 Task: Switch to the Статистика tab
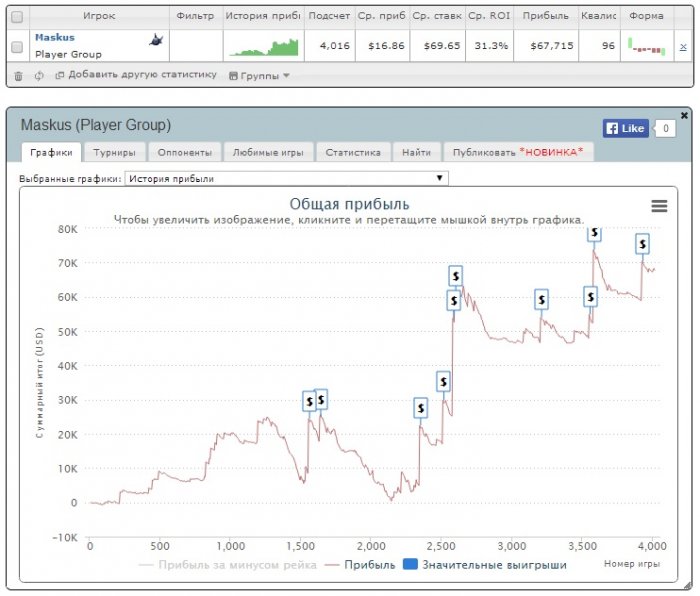(x=353, y=153)
